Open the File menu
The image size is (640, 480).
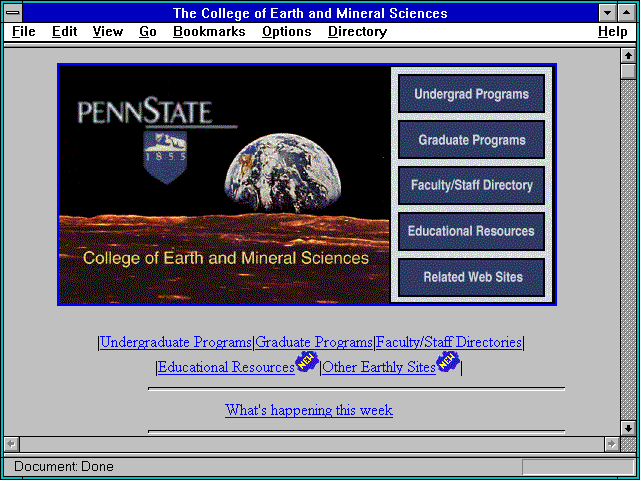pyautogui.click(x=24, y=32)
